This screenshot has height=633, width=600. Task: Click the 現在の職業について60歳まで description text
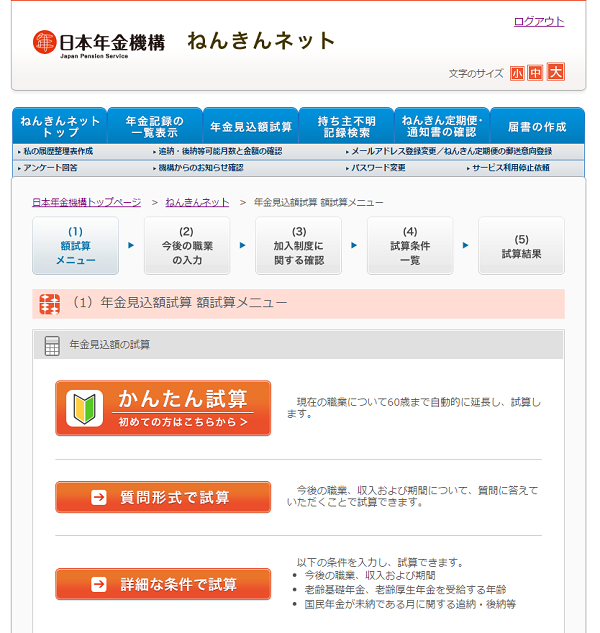(413, 408)
